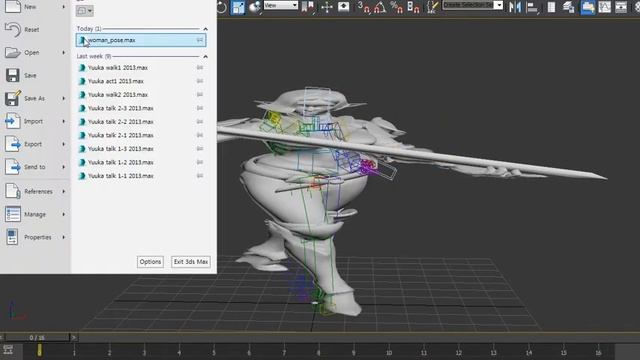640x360 pixels.
Task: Expand the Import submenu arrow
Action: [x=64, y=121]
